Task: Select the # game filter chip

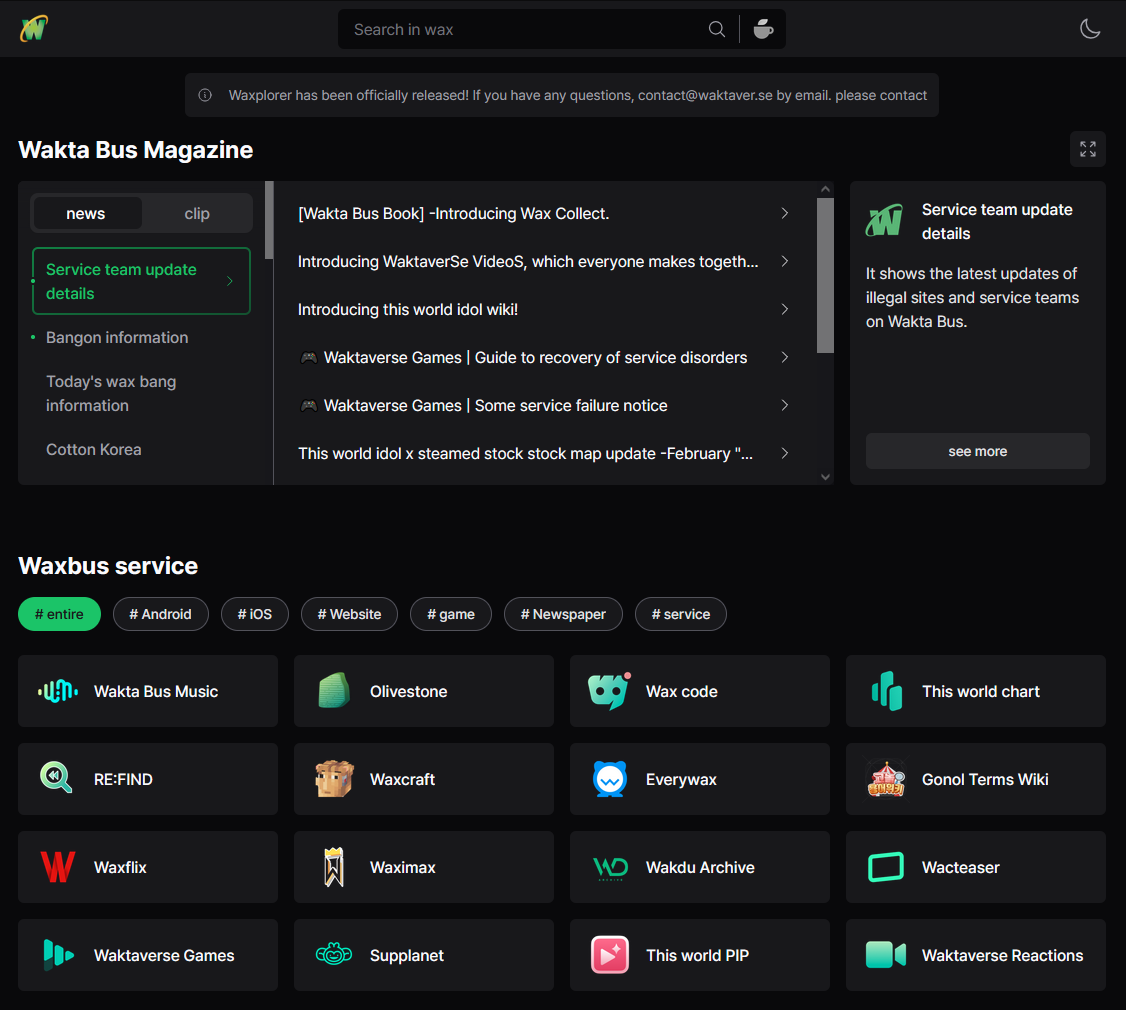Action: pyautogui.click(x=450, y=614)
